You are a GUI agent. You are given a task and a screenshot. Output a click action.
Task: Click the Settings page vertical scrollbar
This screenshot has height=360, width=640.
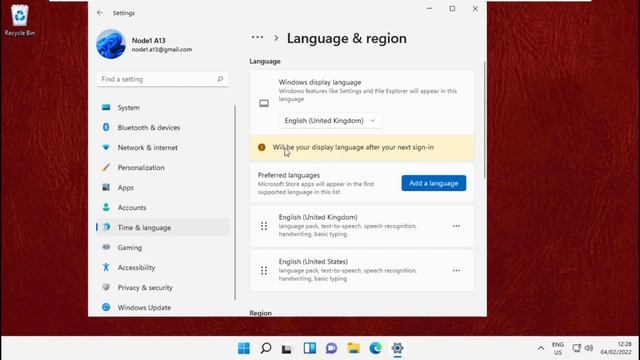click(484, 120)
